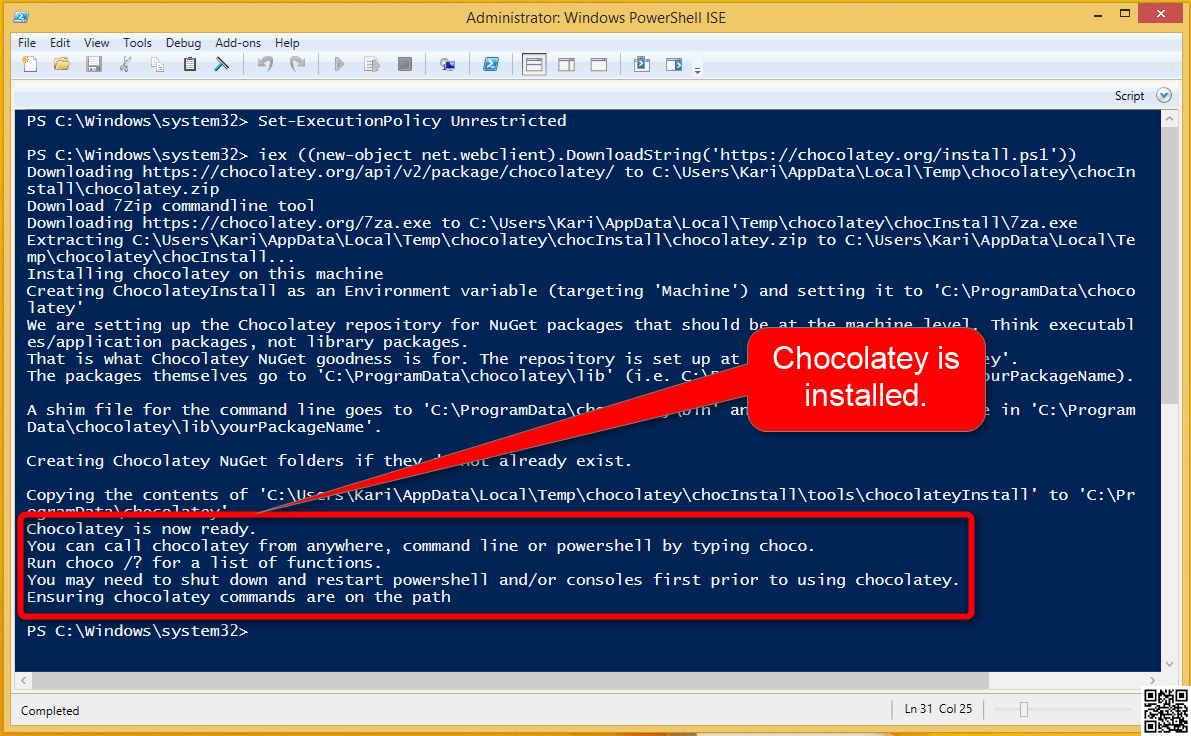This screenshot has height=736, width=1191.
Task: Open the toolbar overflow options arrow
Action: click(698, 69)
